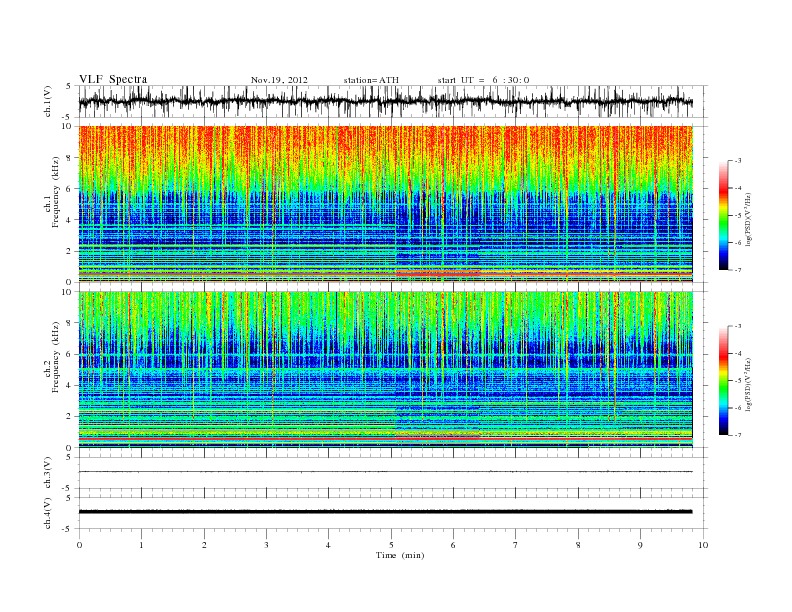The height and width of the screenshot is (612, 792).
Task: Click time axis tick label "8"
Action: click(x=578, y=545)
